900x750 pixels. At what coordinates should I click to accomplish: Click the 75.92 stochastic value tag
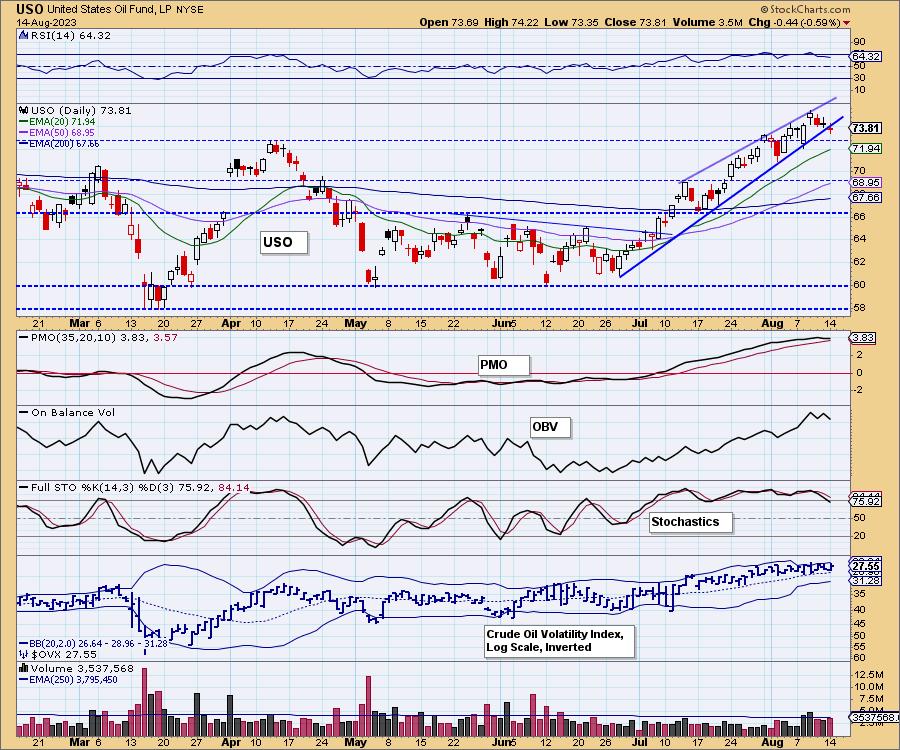coord(866,502)
